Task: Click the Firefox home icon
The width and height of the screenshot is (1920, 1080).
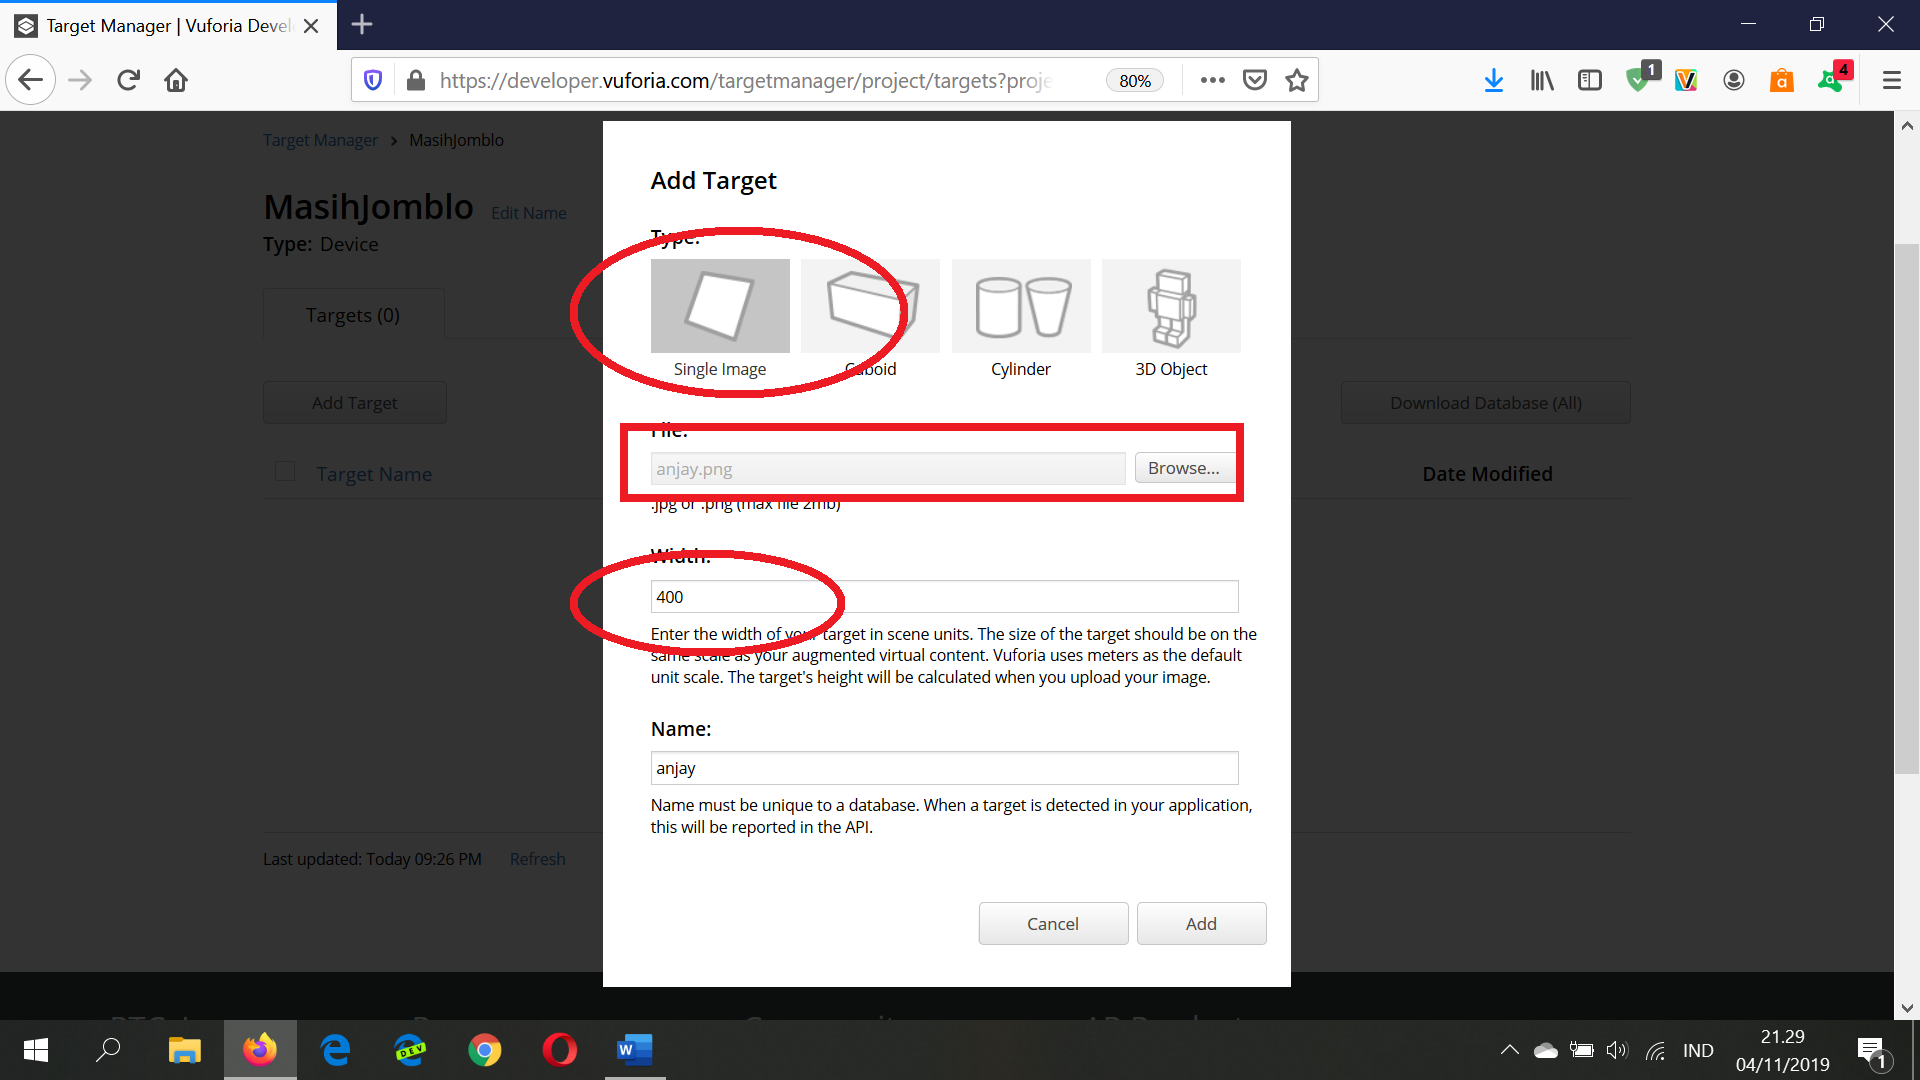Action: point(176,80)
